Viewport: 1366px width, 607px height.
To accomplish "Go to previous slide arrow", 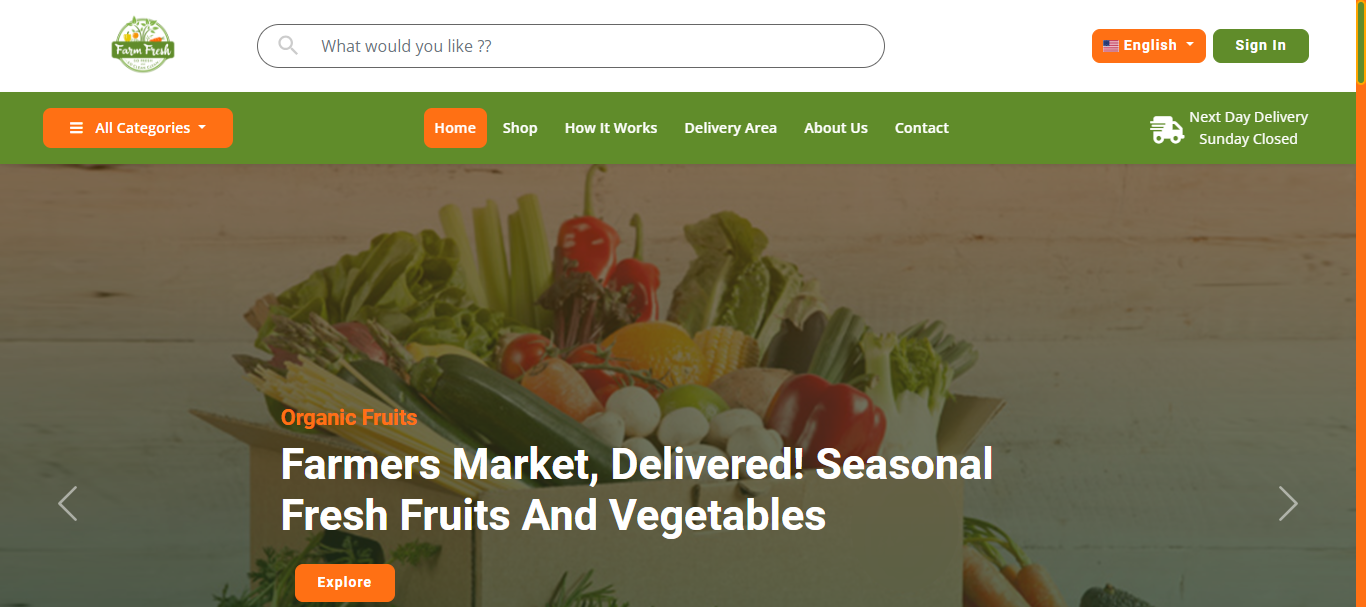I will click(x=68, y=503).
